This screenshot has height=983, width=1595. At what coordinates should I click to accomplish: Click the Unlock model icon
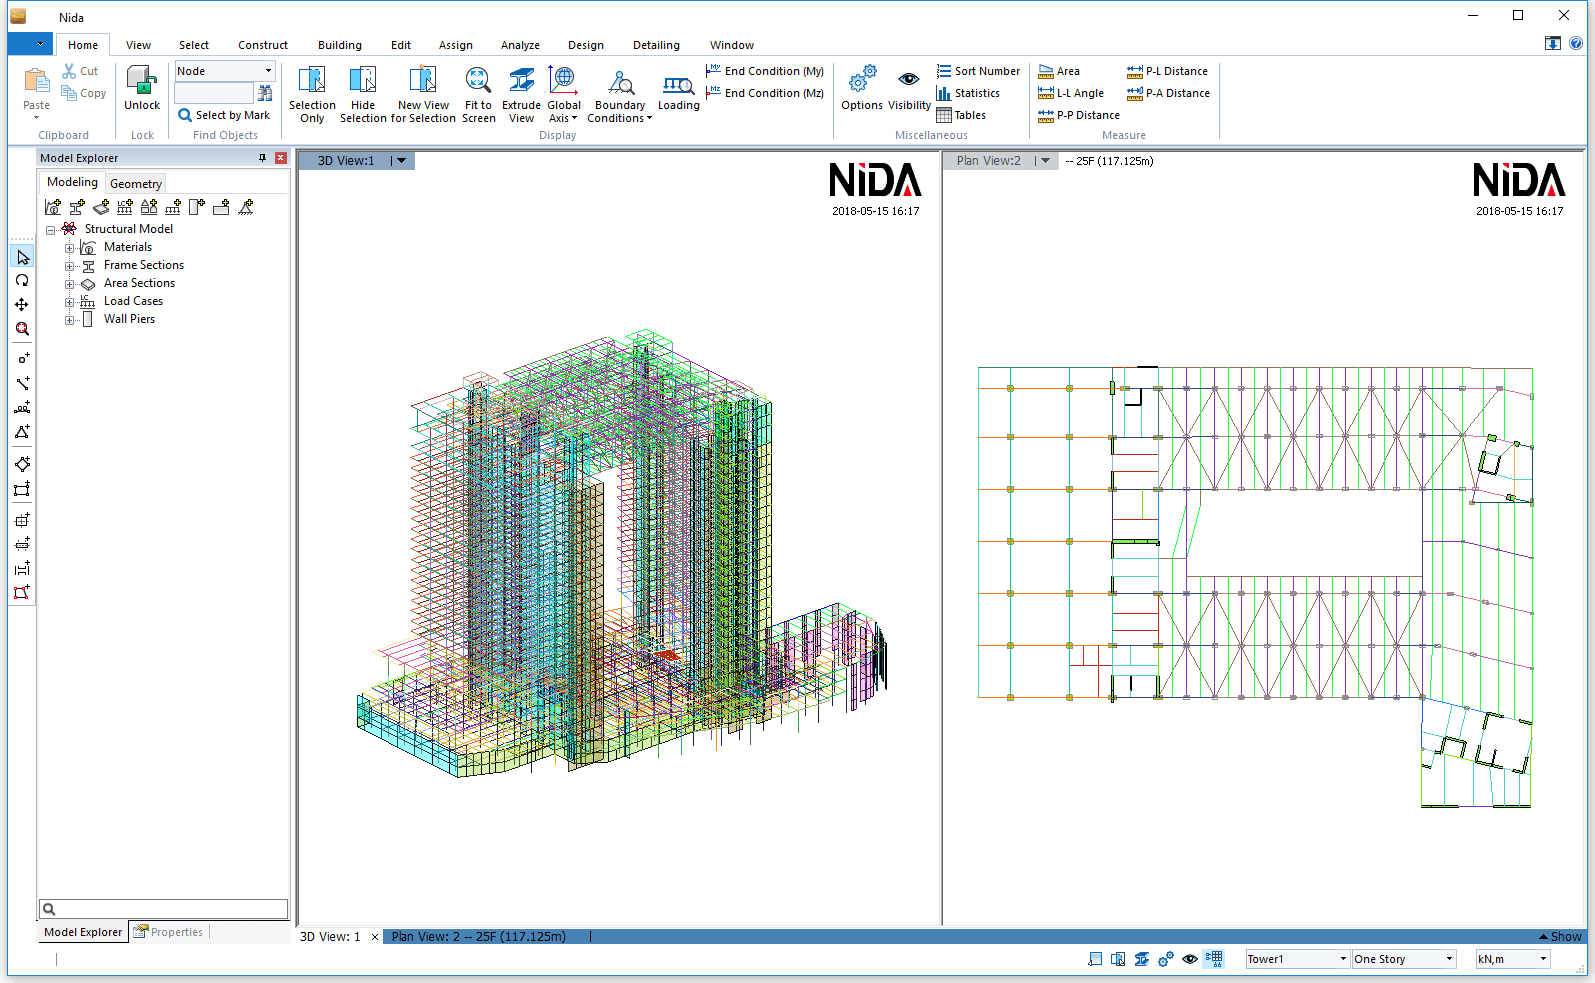tap(142, 80)
